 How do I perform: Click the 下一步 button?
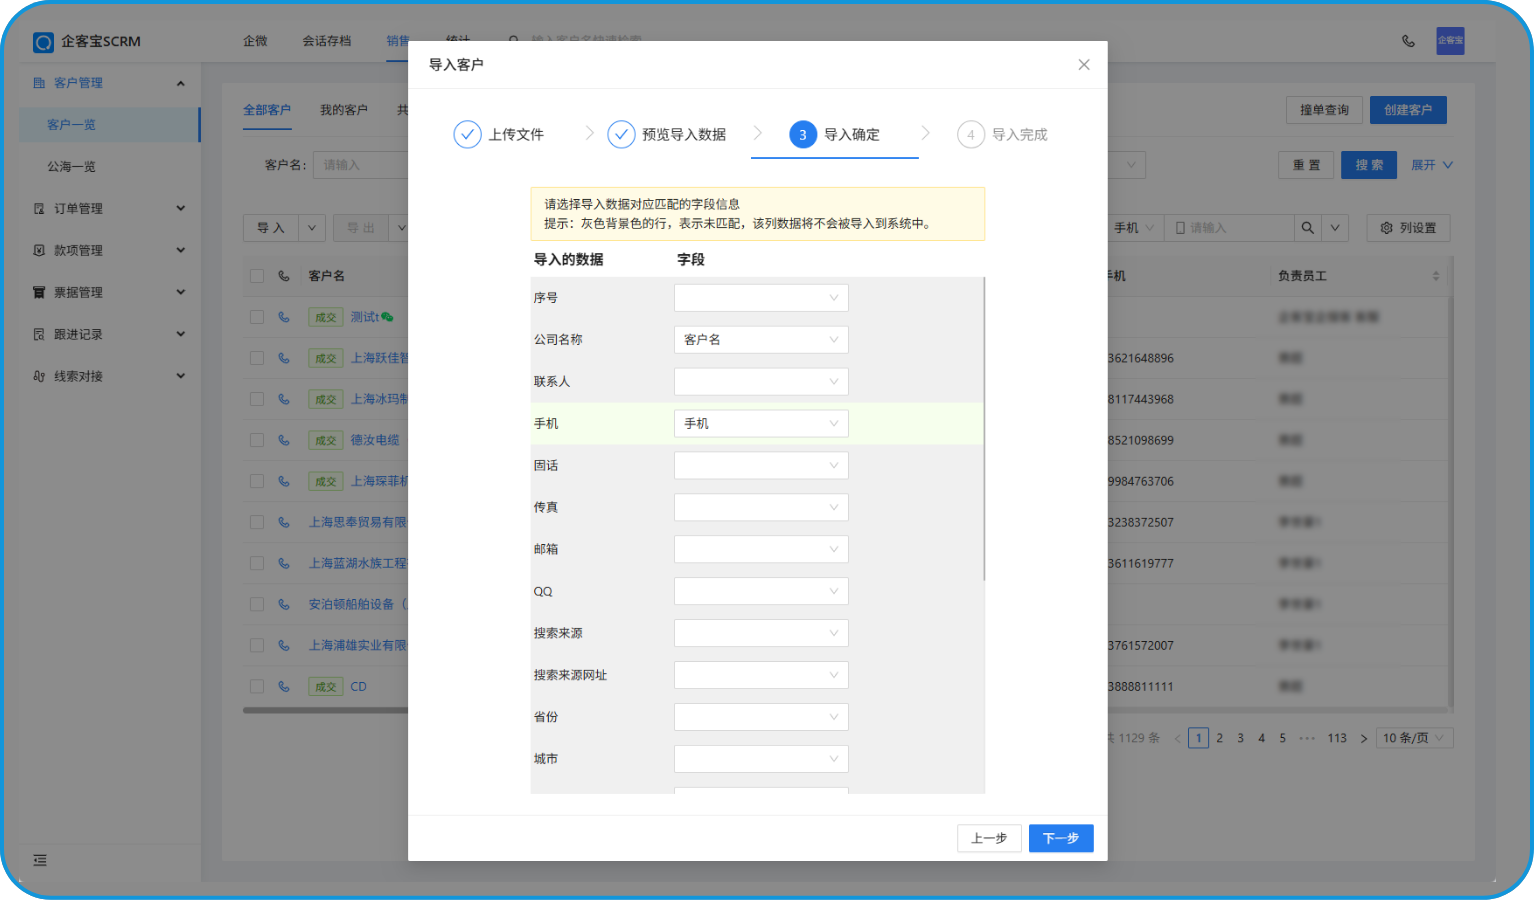click(1060, 838)
